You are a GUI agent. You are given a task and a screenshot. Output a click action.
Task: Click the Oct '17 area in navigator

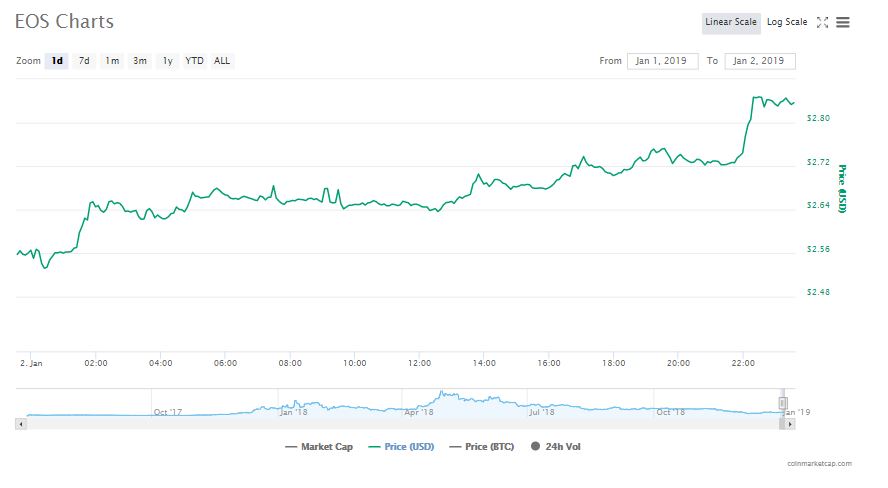point(168,412)
